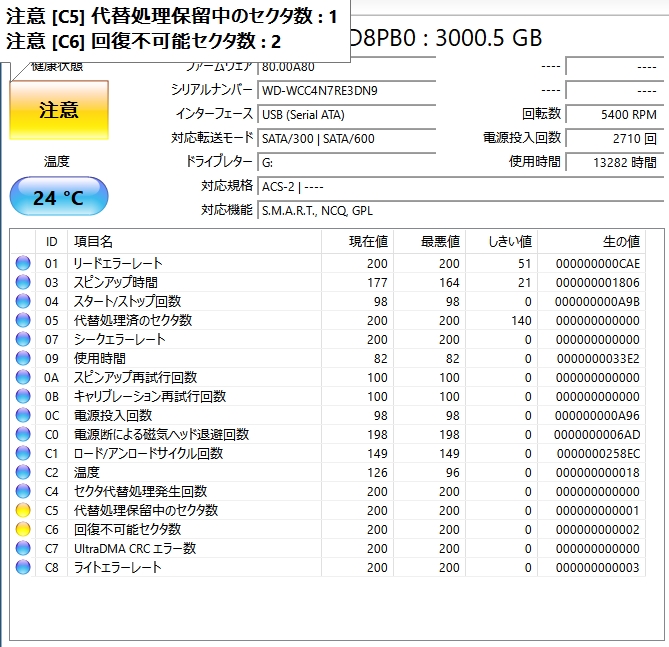Click the 現在値 column header
The width and height of the screenshot is (669, 647).
point(358,242)
